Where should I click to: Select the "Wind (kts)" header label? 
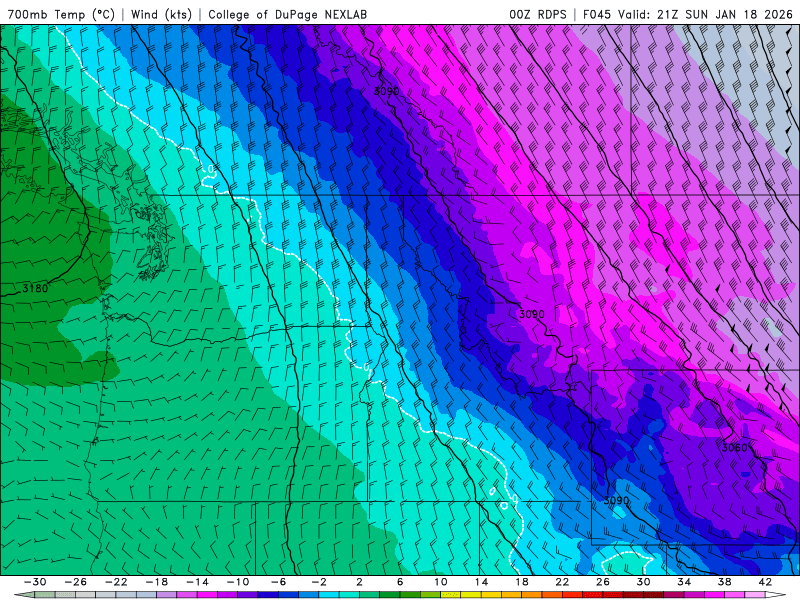click(x=161, y=14)
